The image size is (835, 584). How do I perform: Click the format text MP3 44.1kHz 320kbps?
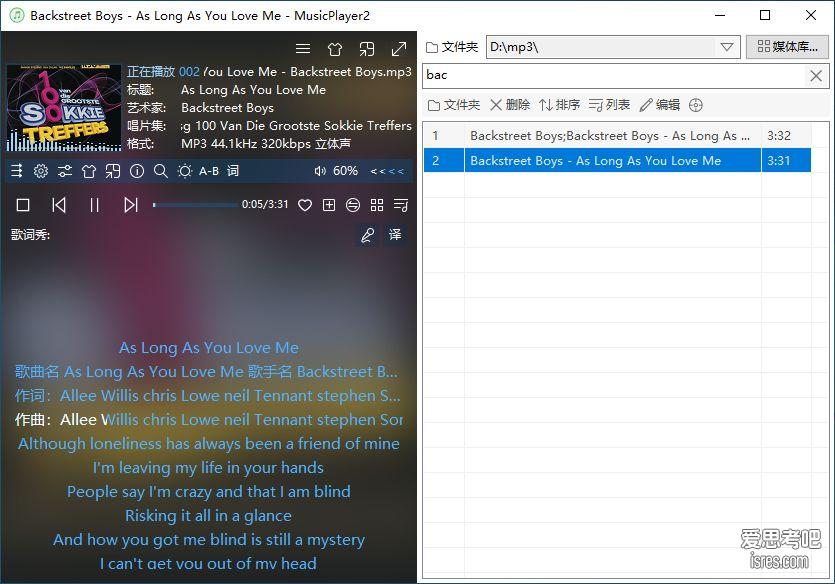[266, 144]
